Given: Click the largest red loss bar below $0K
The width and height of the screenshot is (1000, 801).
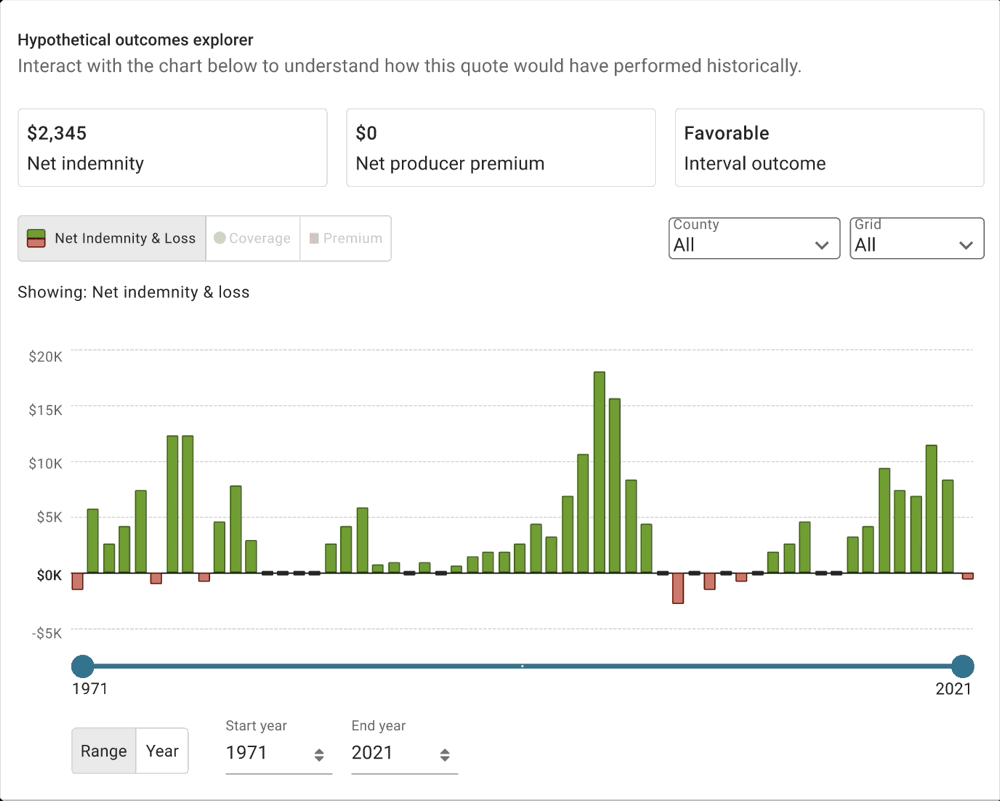Looking at the screenshot, I should click(x=678, y=588).
